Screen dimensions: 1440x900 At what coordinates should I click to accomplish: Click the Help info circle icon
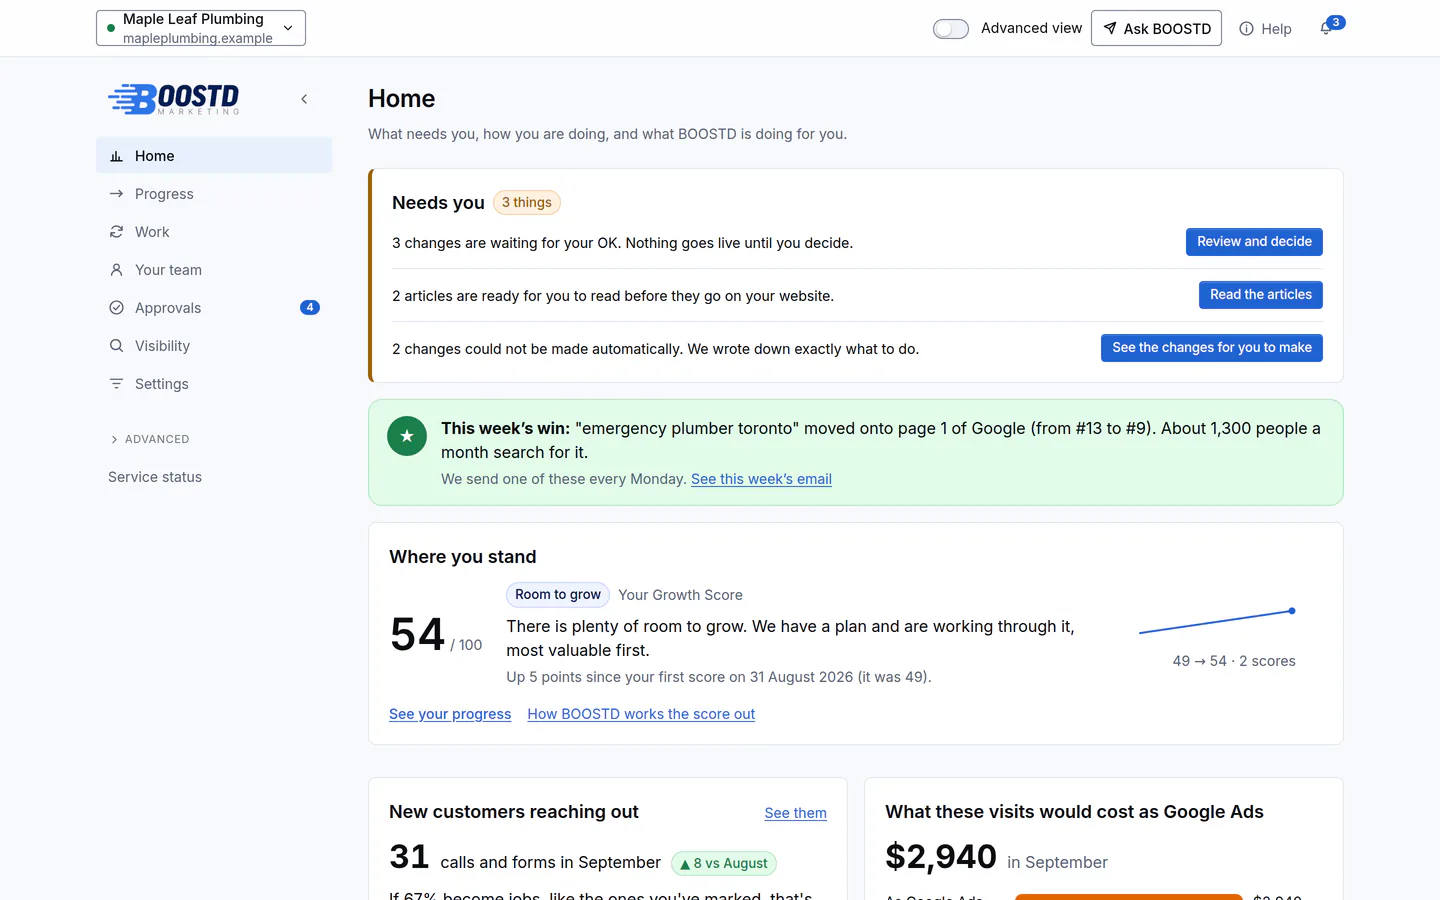click(1246, 29)
